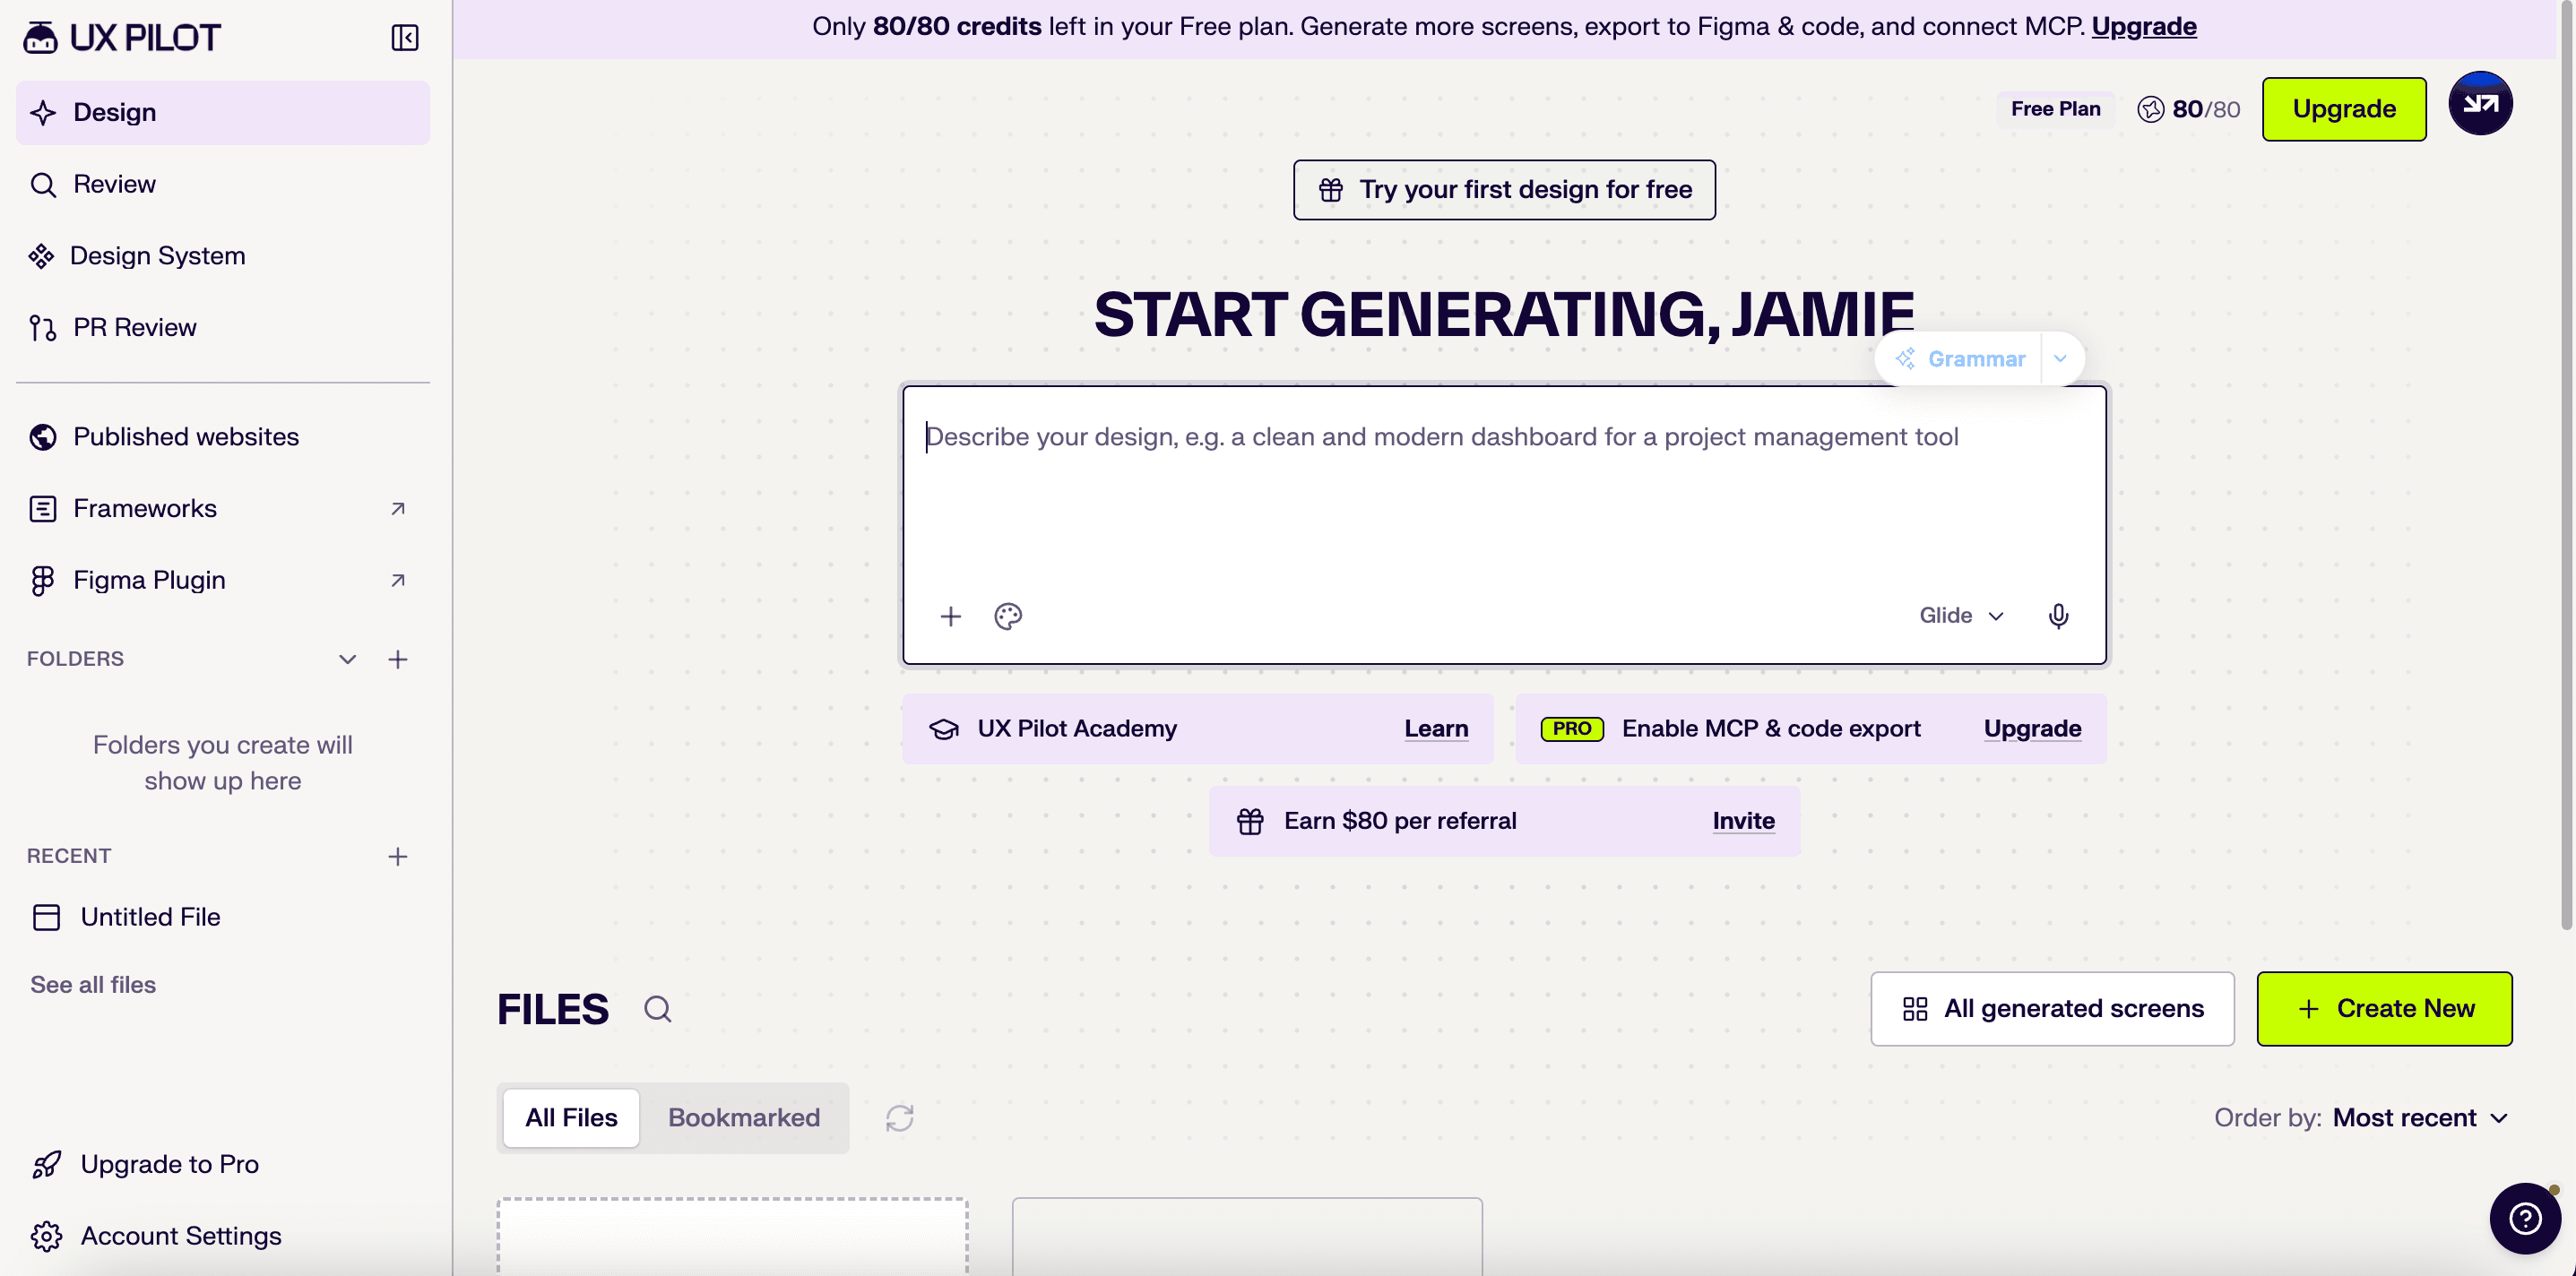This screenshot has height=1276, width=2576.
Task: Click the Untitled File window icon
Action: [47, 917]
